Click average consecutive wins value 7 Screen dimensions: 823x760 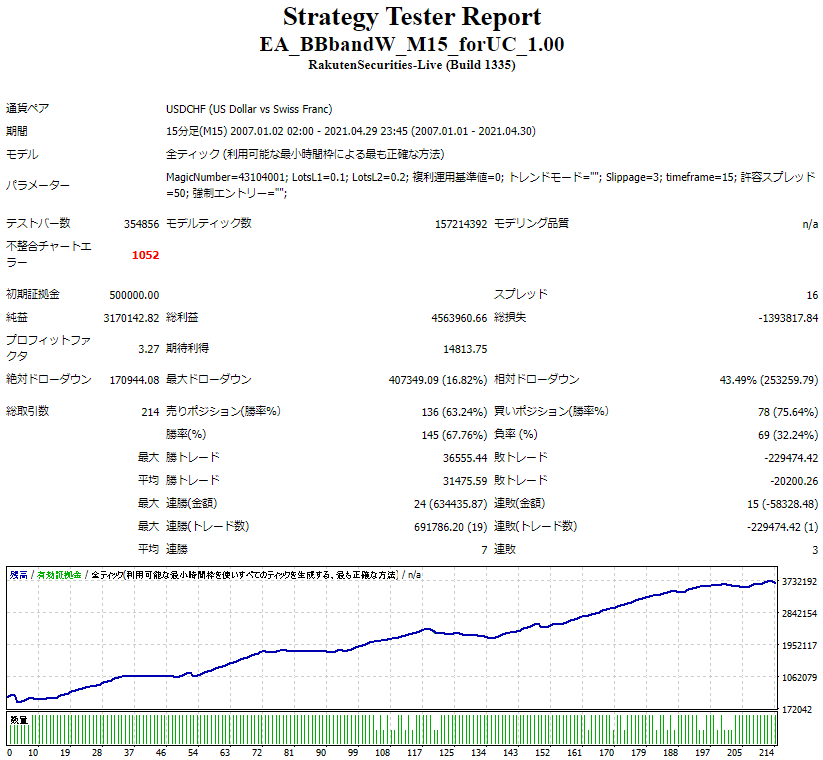click(x=484, y=550)
